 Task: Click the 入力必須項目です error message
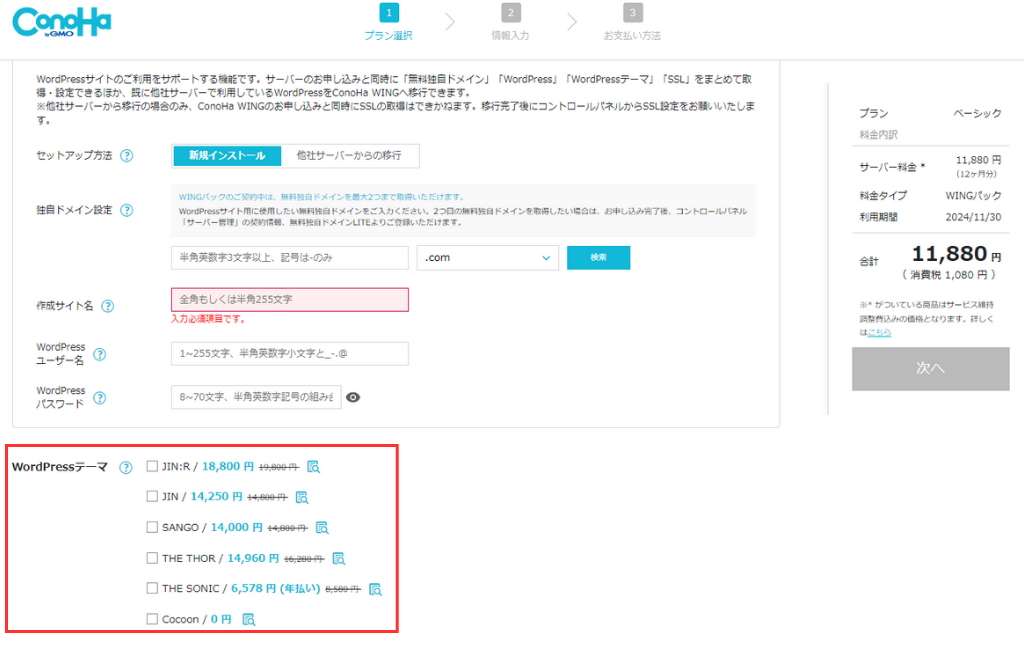point(208,319)
